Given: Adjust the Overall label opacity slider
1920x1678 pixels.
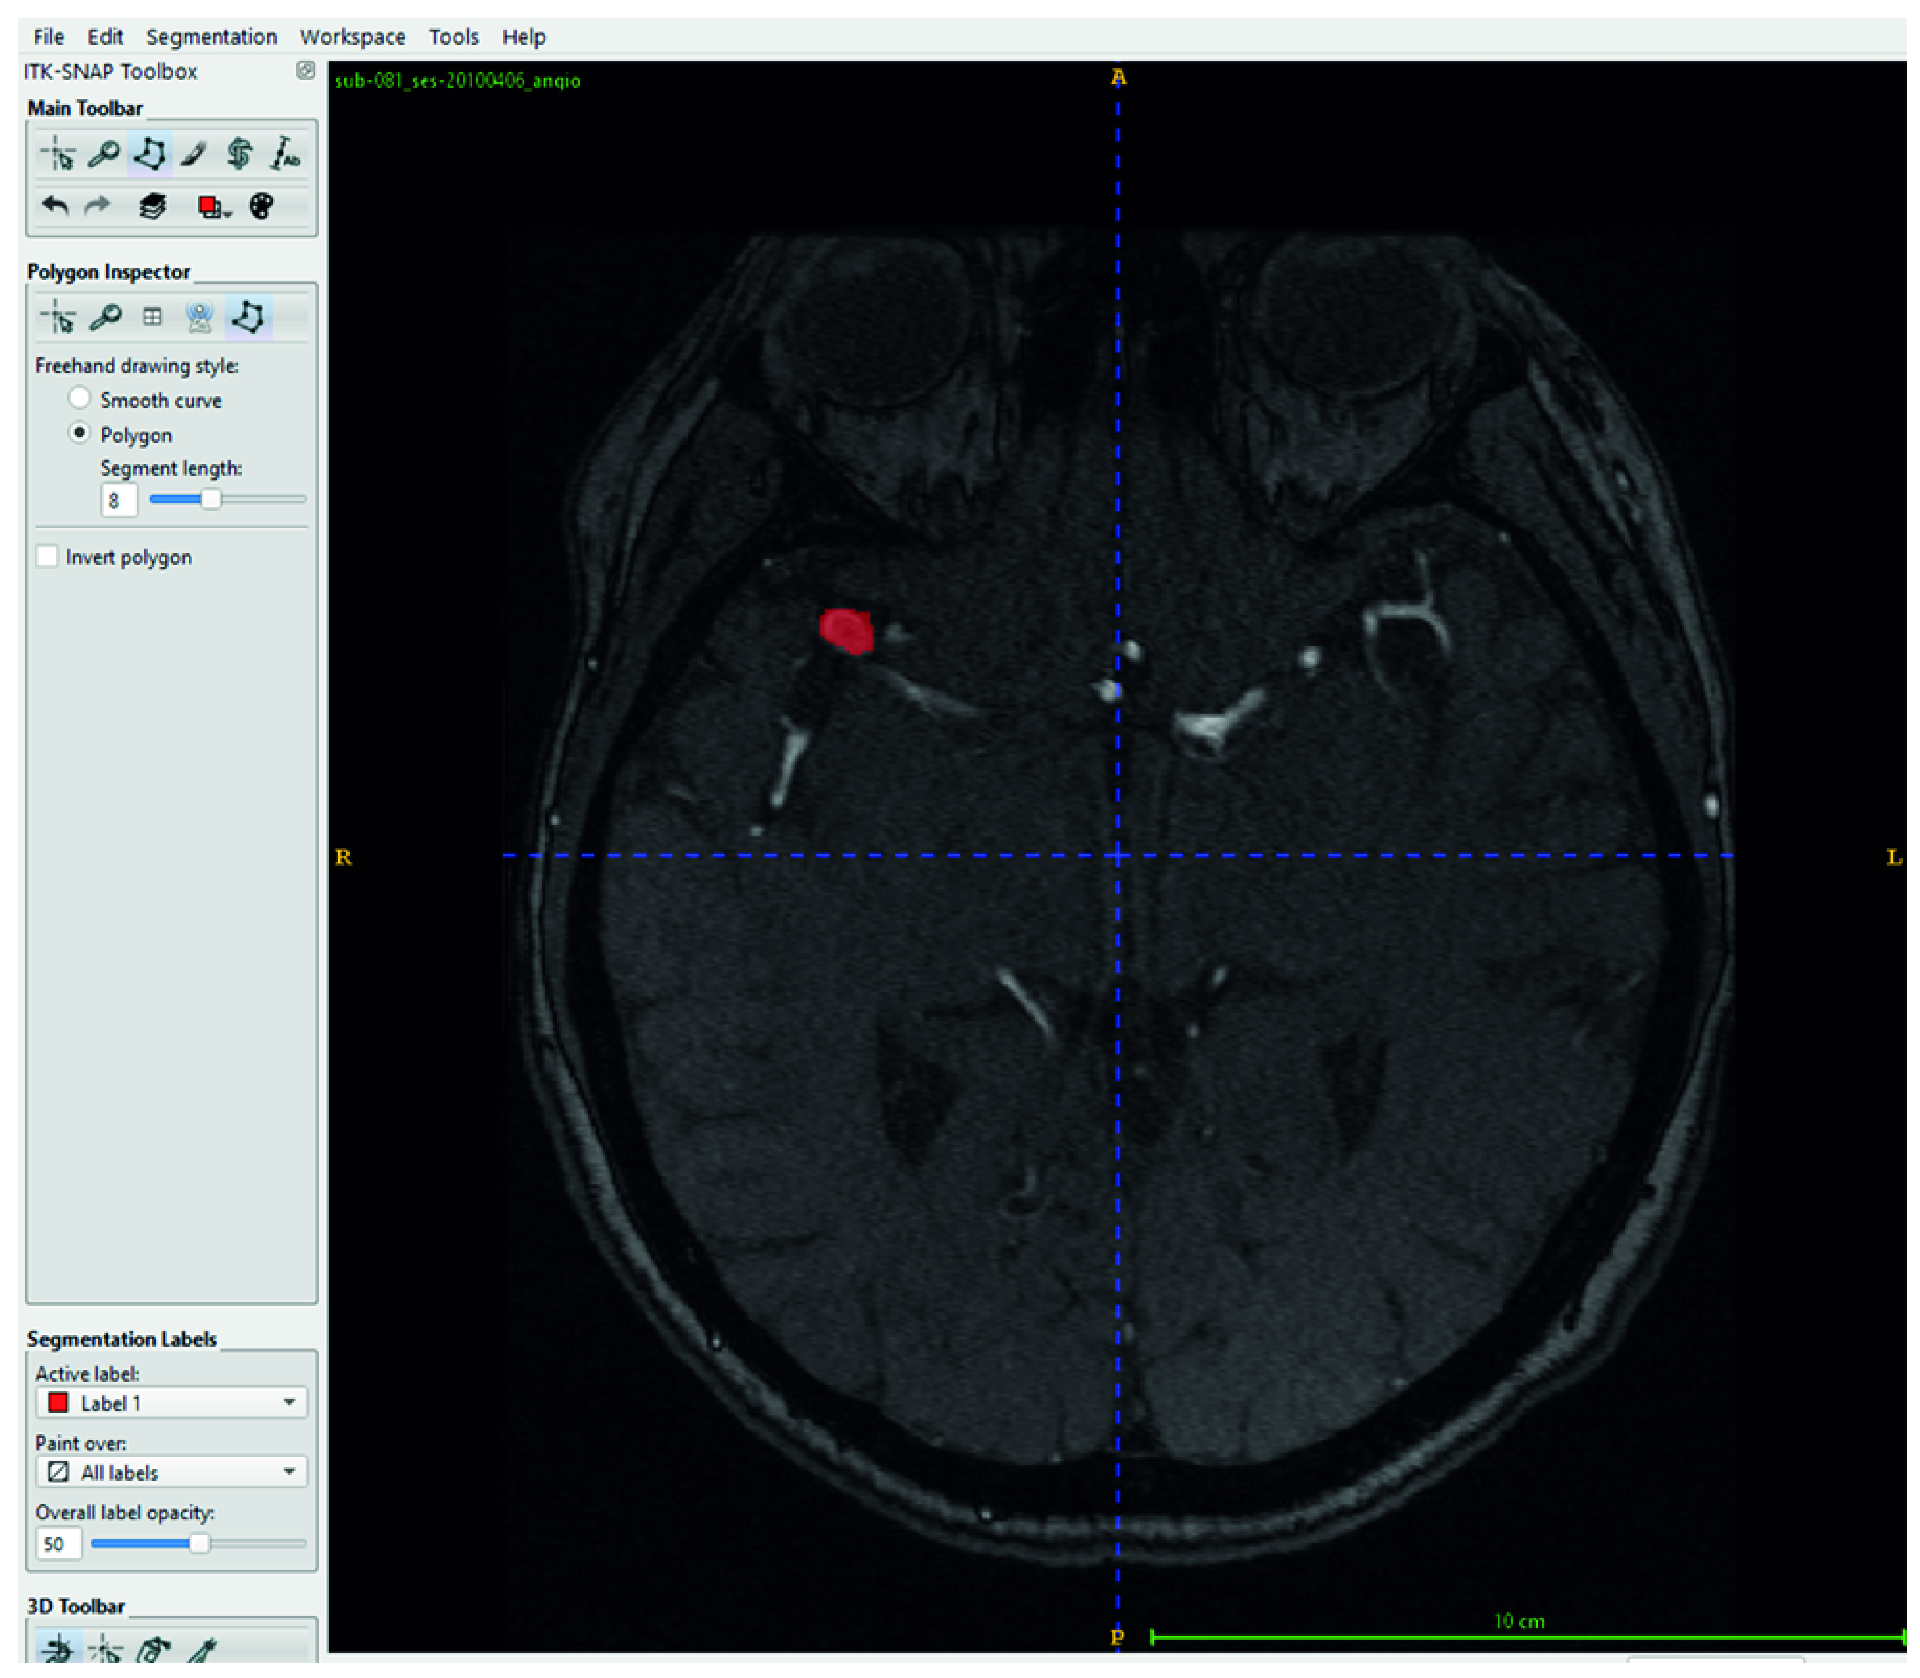Looking at the screenshot, I should click(199, 1545).
